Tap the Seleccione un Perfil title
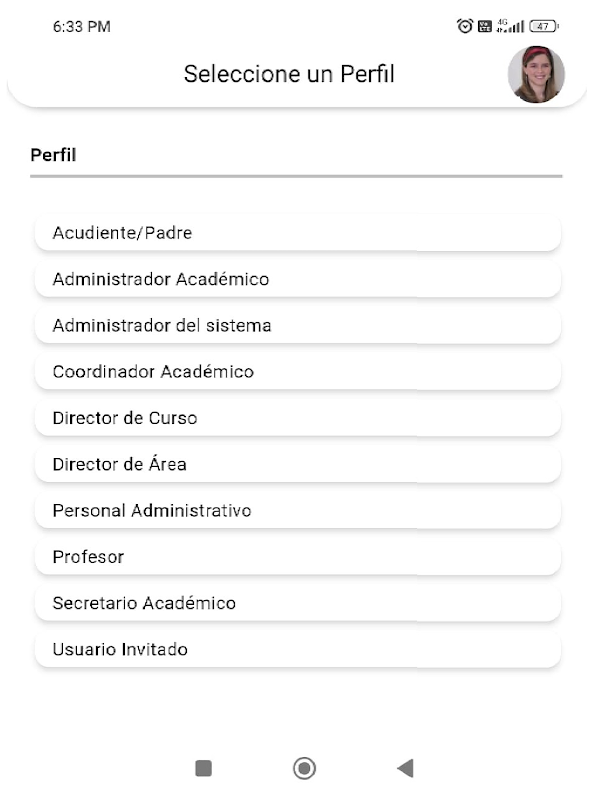 pos(289,74)
